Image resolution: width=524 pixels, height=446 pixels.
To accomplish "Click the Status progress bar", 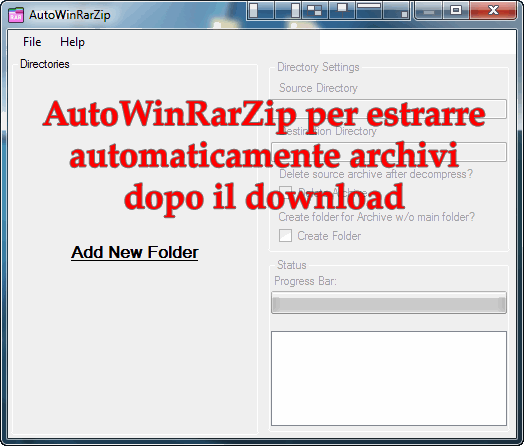I will (389, 303).
